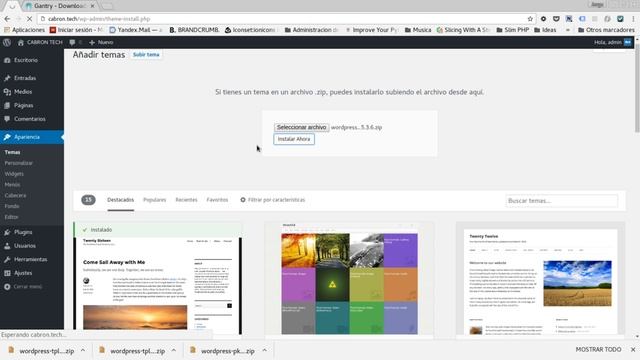Click Instalar Ahora button
Viewport: 640px width, 360px height.
(x=294, y=139)
